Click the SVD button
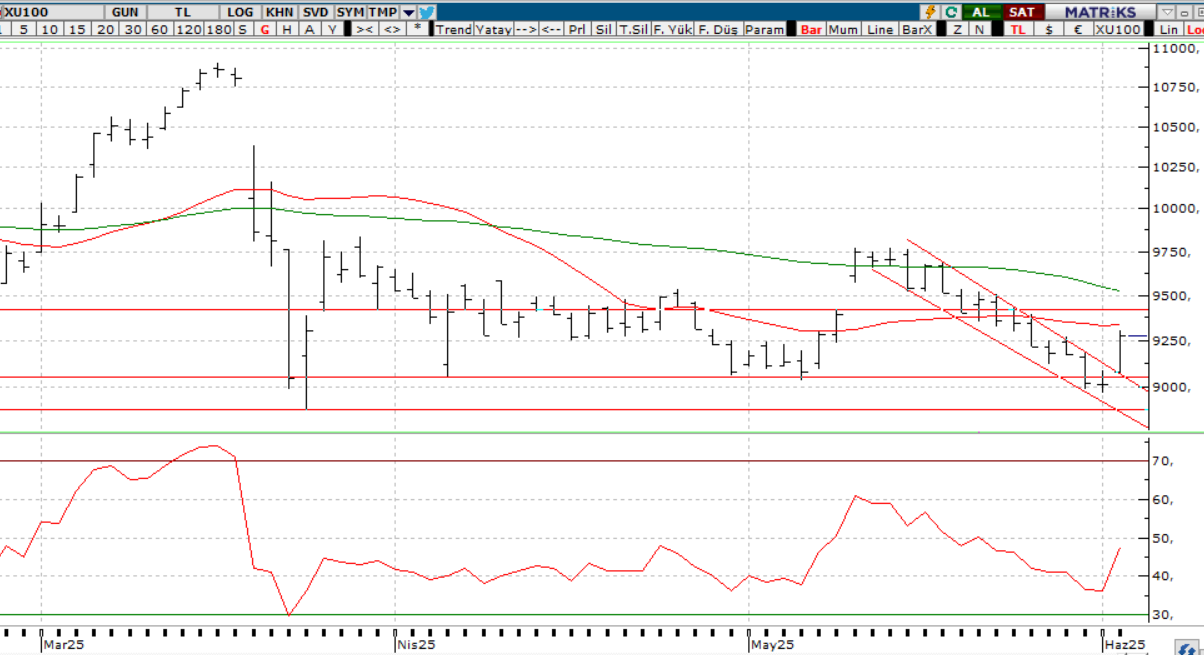 (x=315, y=12)
